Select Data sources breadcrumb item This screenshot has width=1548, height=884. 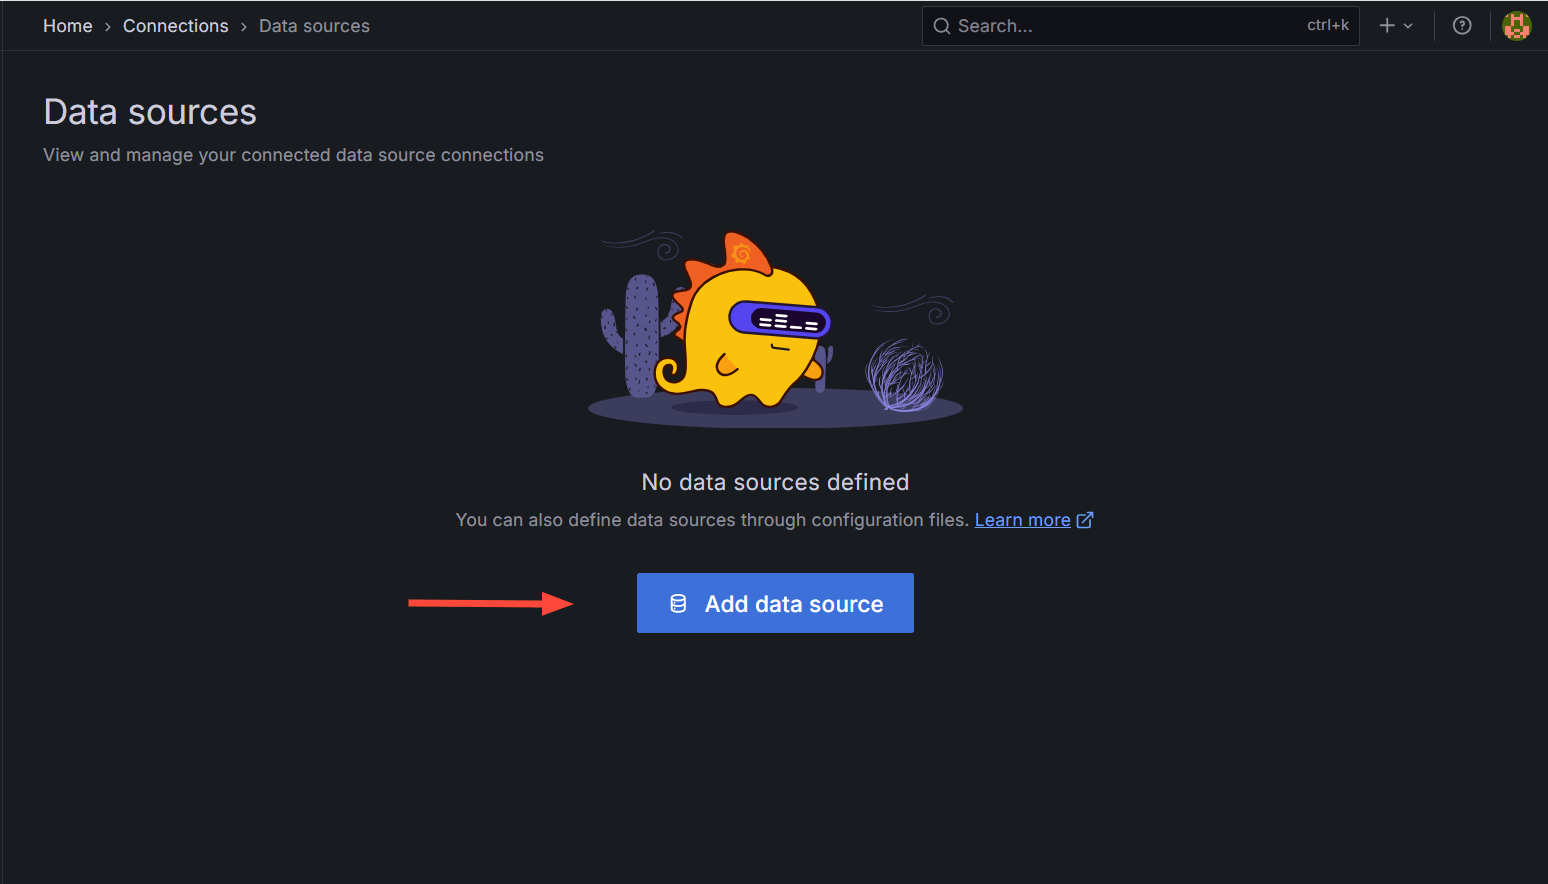tap(313, 25)
